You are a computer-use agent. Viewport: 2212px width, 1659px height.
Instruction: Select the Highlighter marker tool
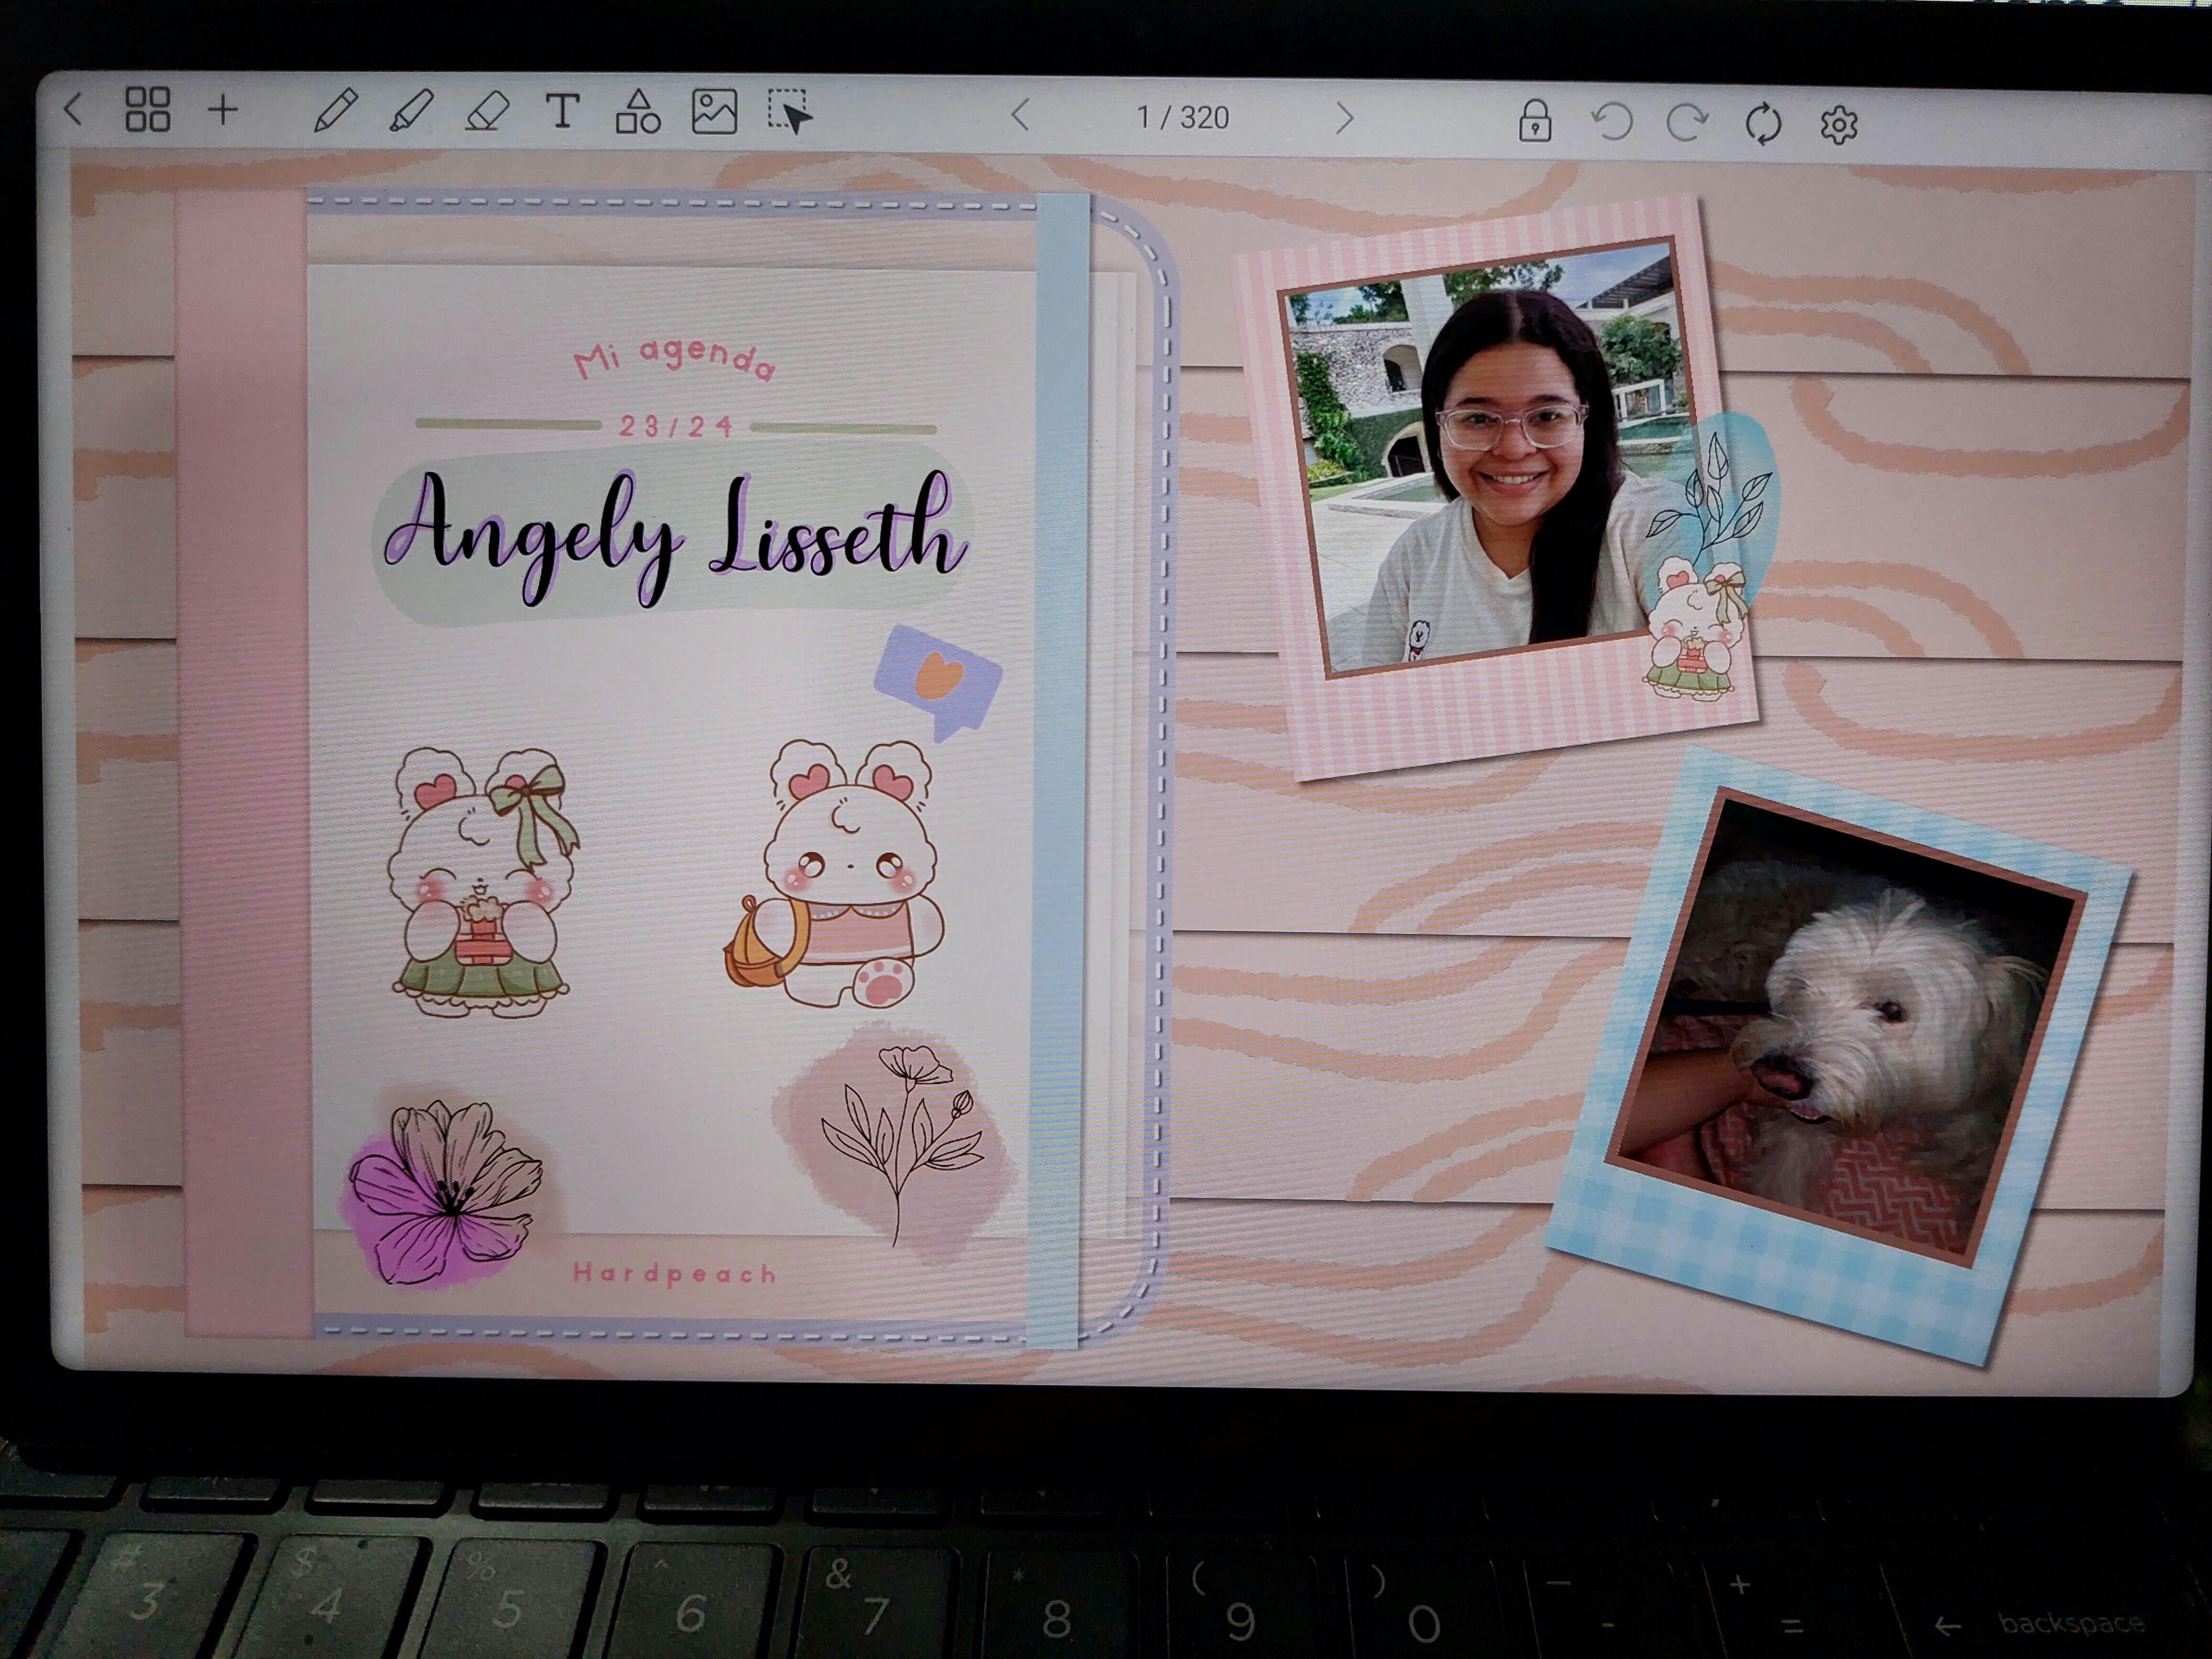(x=410, y=110)
